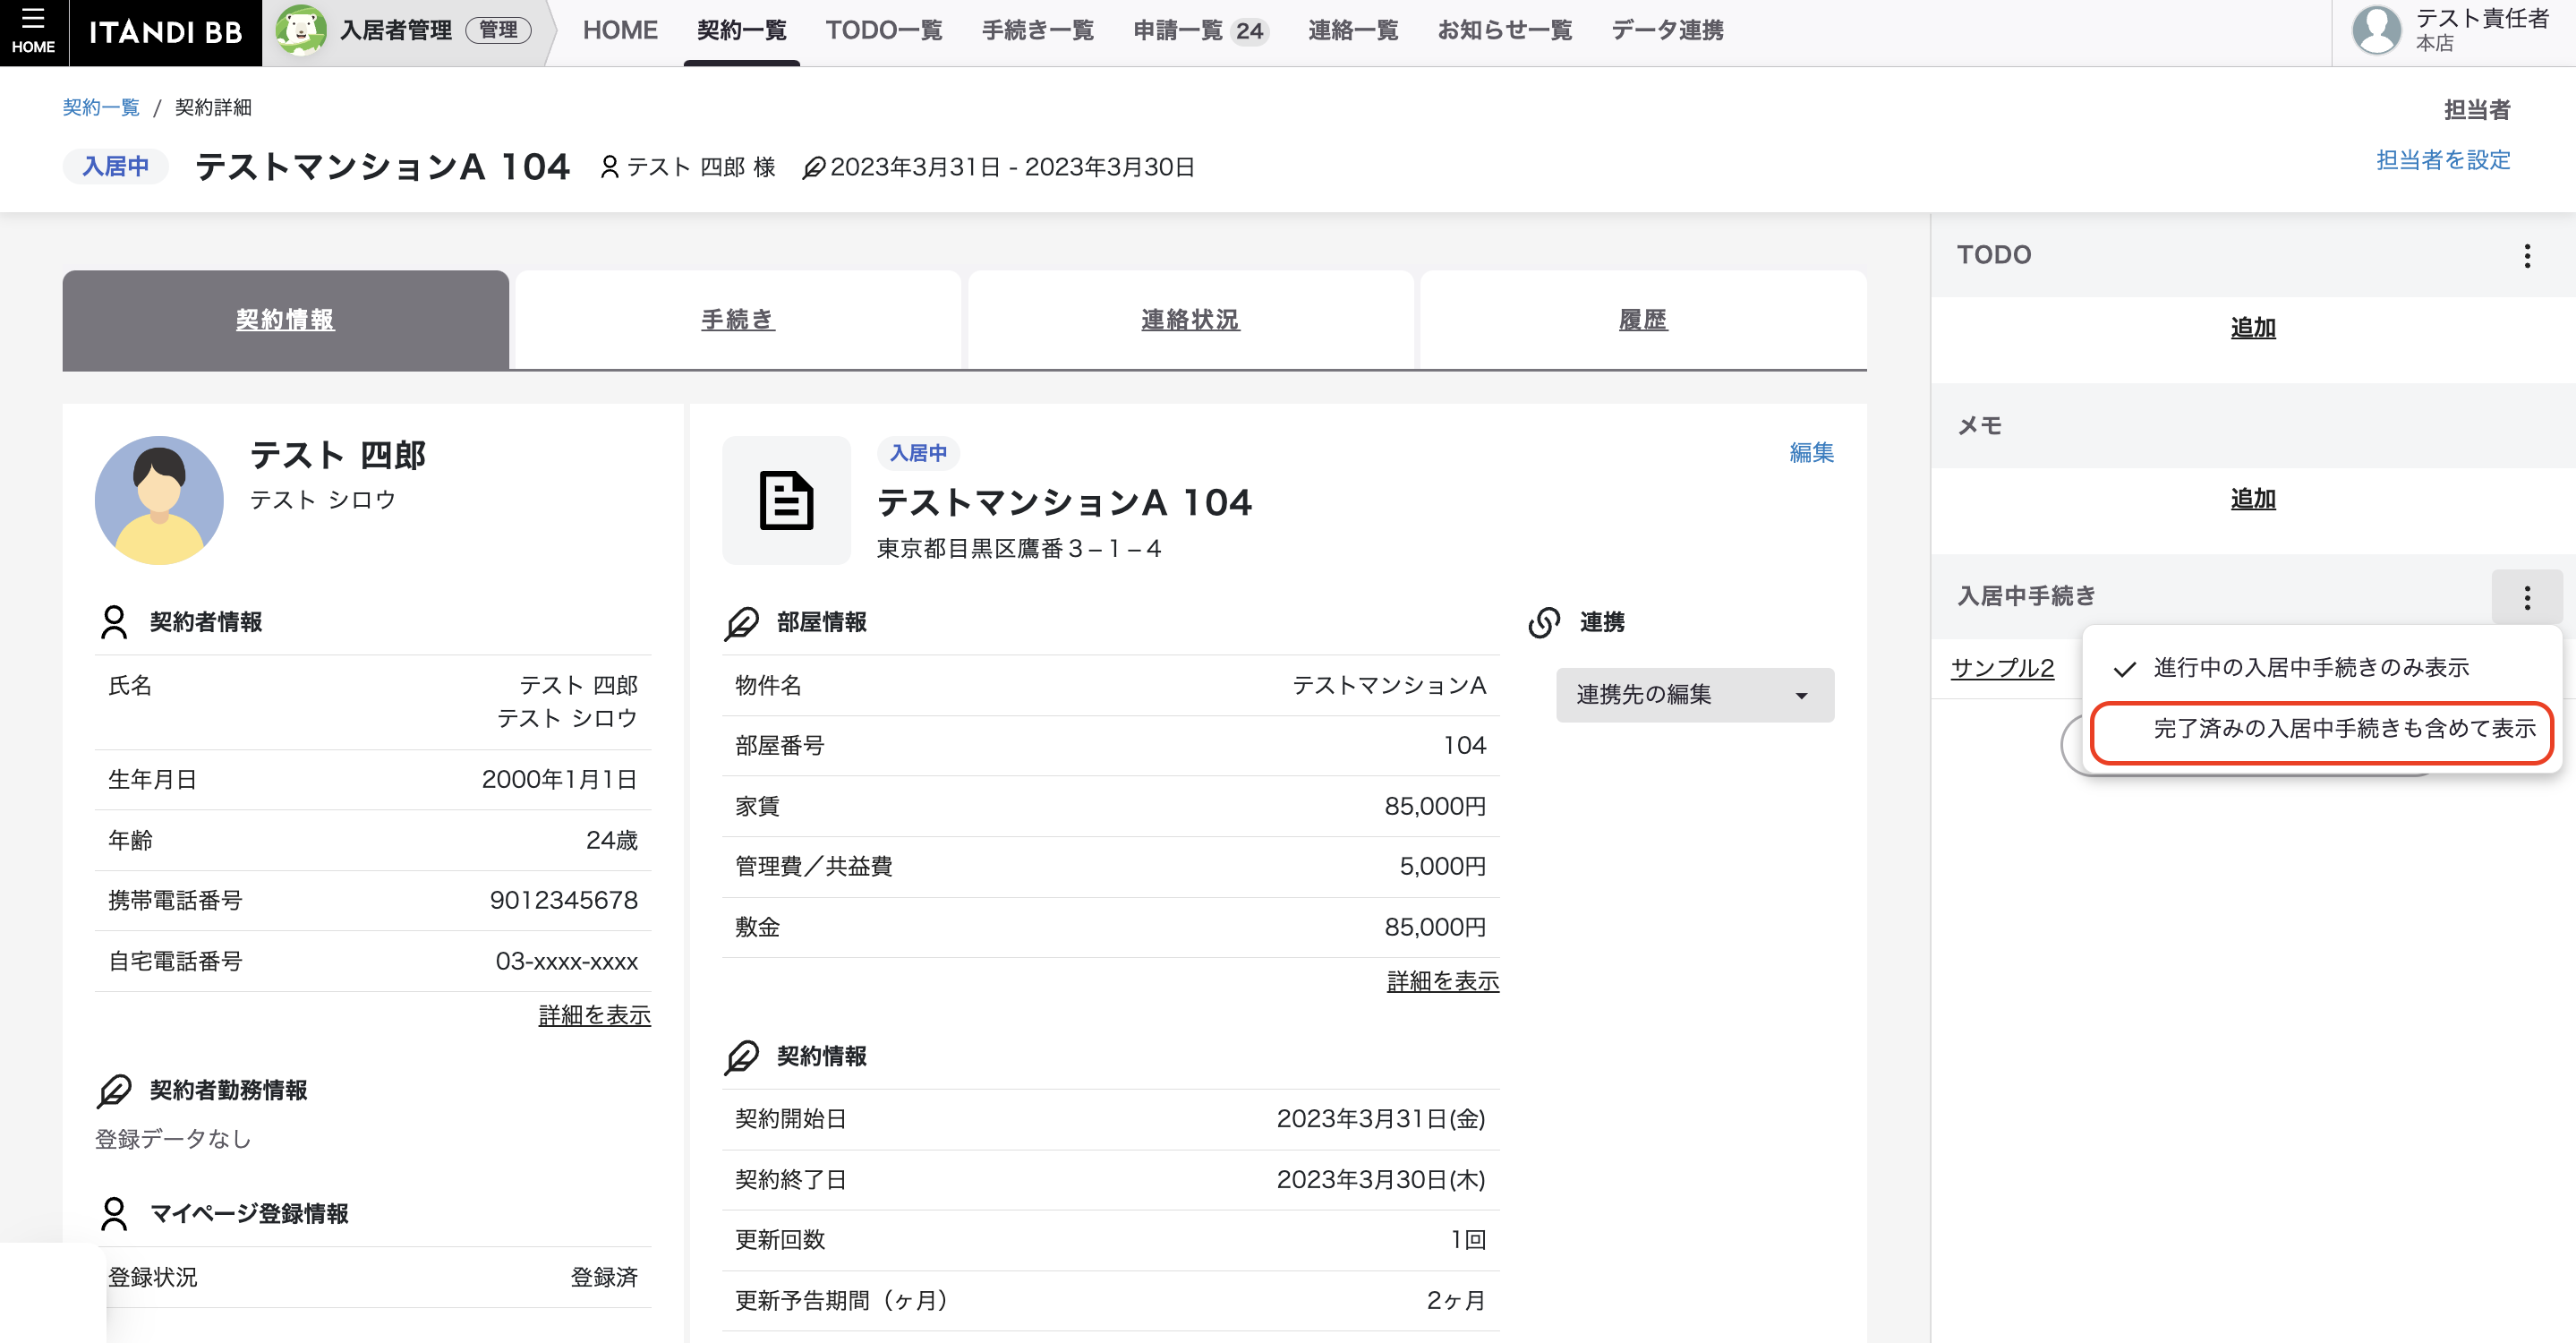Click the 契約開始日 value 2023年3月31日(金)

(x=1381, y=1119)
